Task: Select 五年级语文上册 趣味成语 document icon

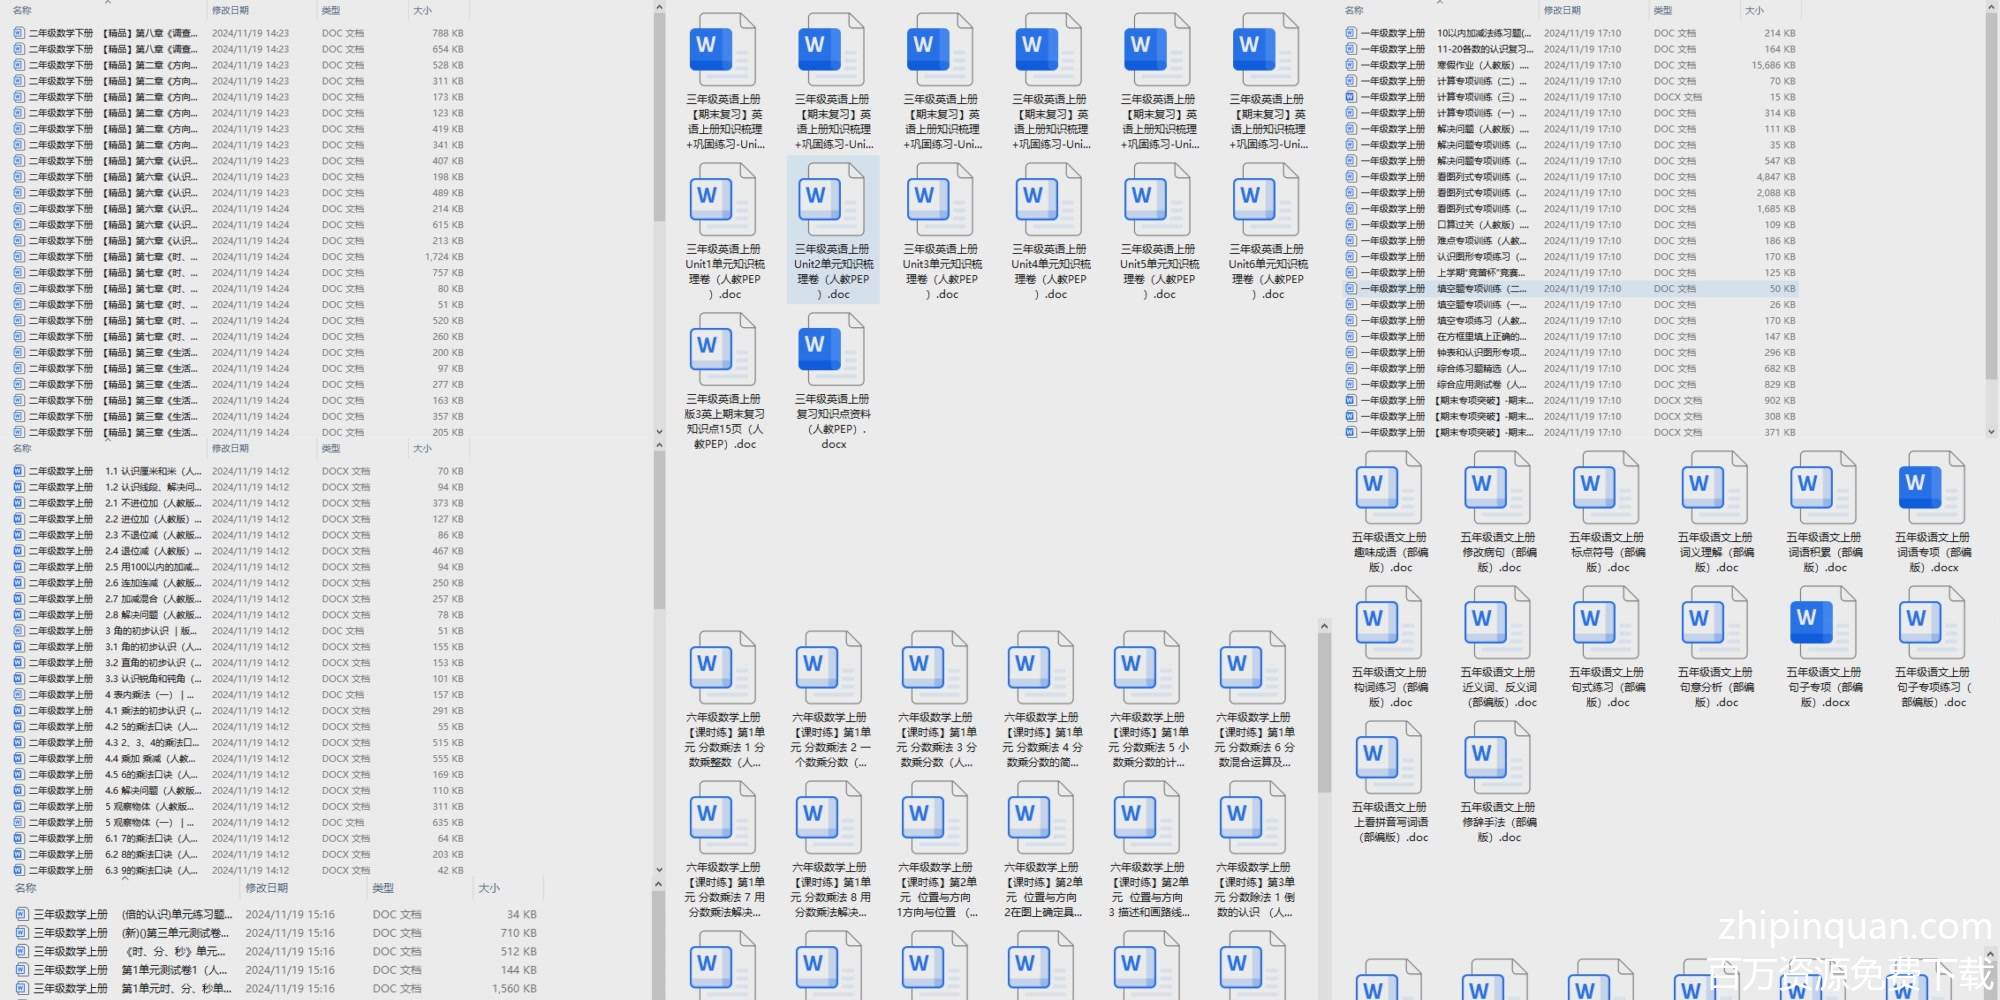Action: pyautogui.click(x=1389, y=488)
